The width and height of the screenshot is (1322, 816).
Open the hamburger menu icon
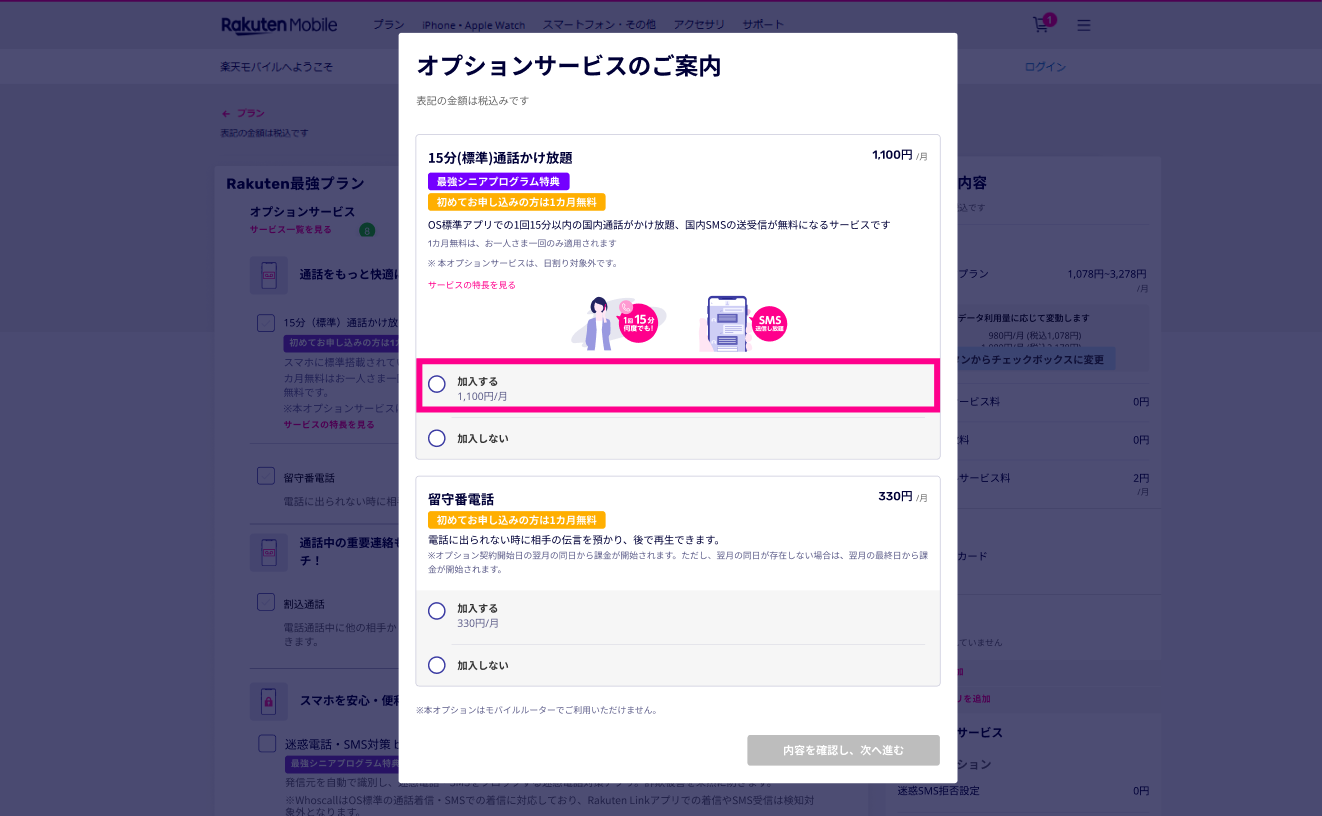click(x=1084, y=25)
